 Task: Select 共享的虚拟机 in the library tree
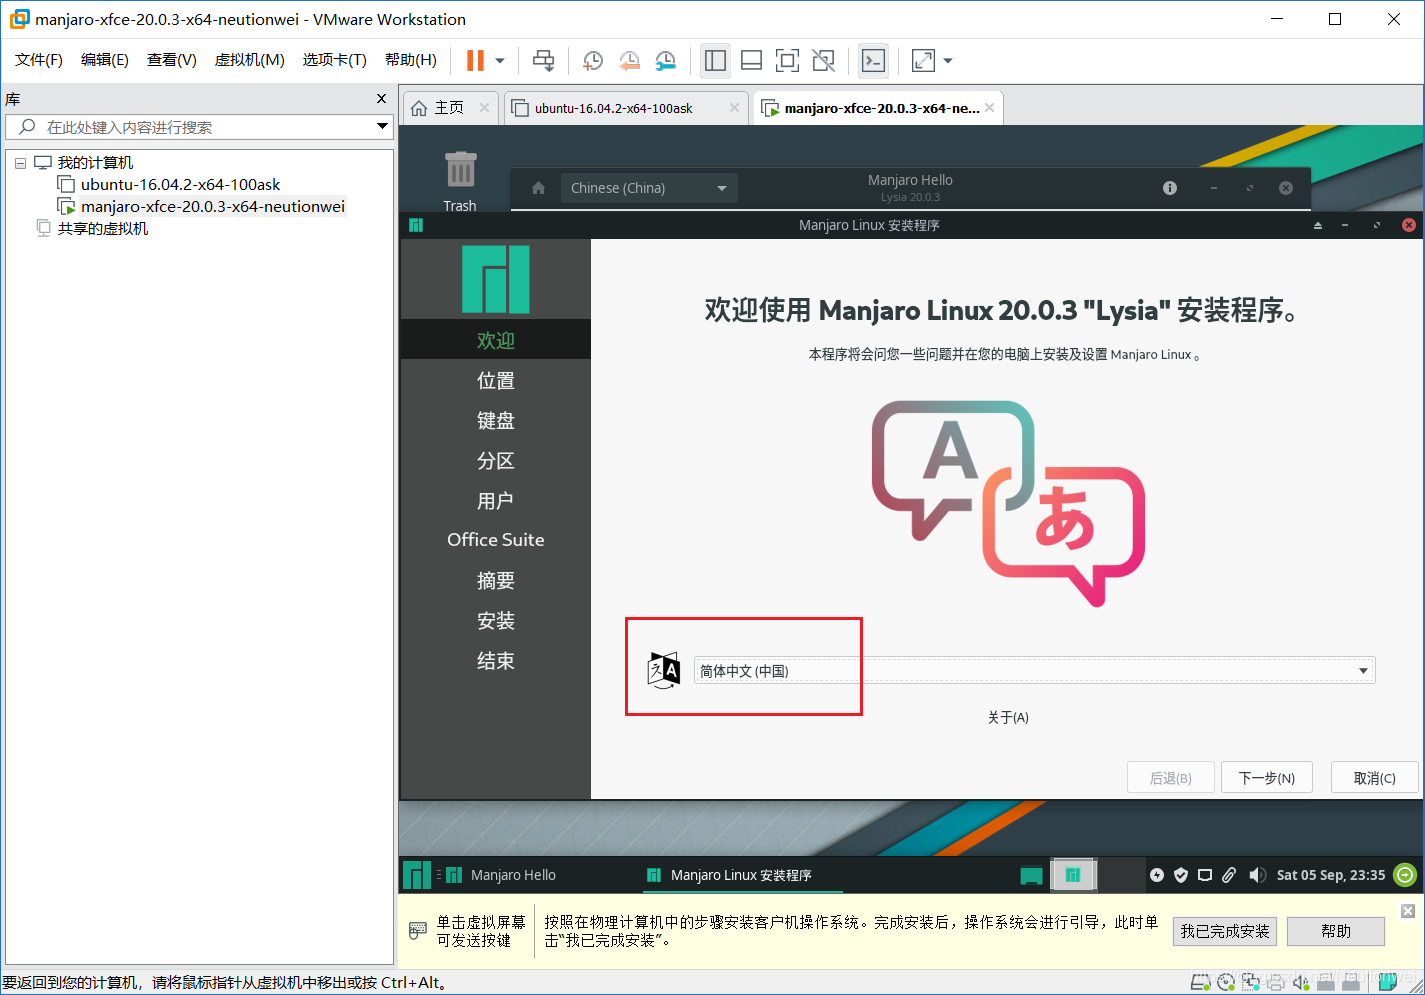pyautogui.click(x=102, y=228)
